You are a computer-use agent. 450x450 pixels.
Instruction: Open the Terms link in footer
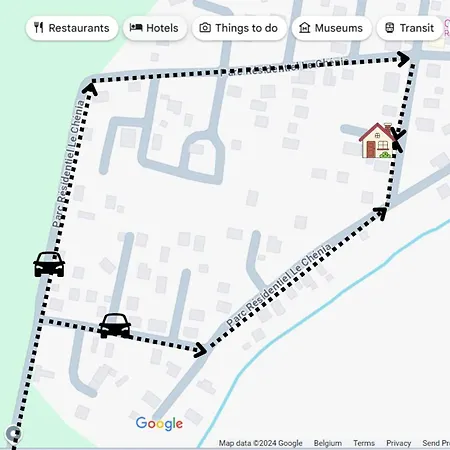coord(364,443)
